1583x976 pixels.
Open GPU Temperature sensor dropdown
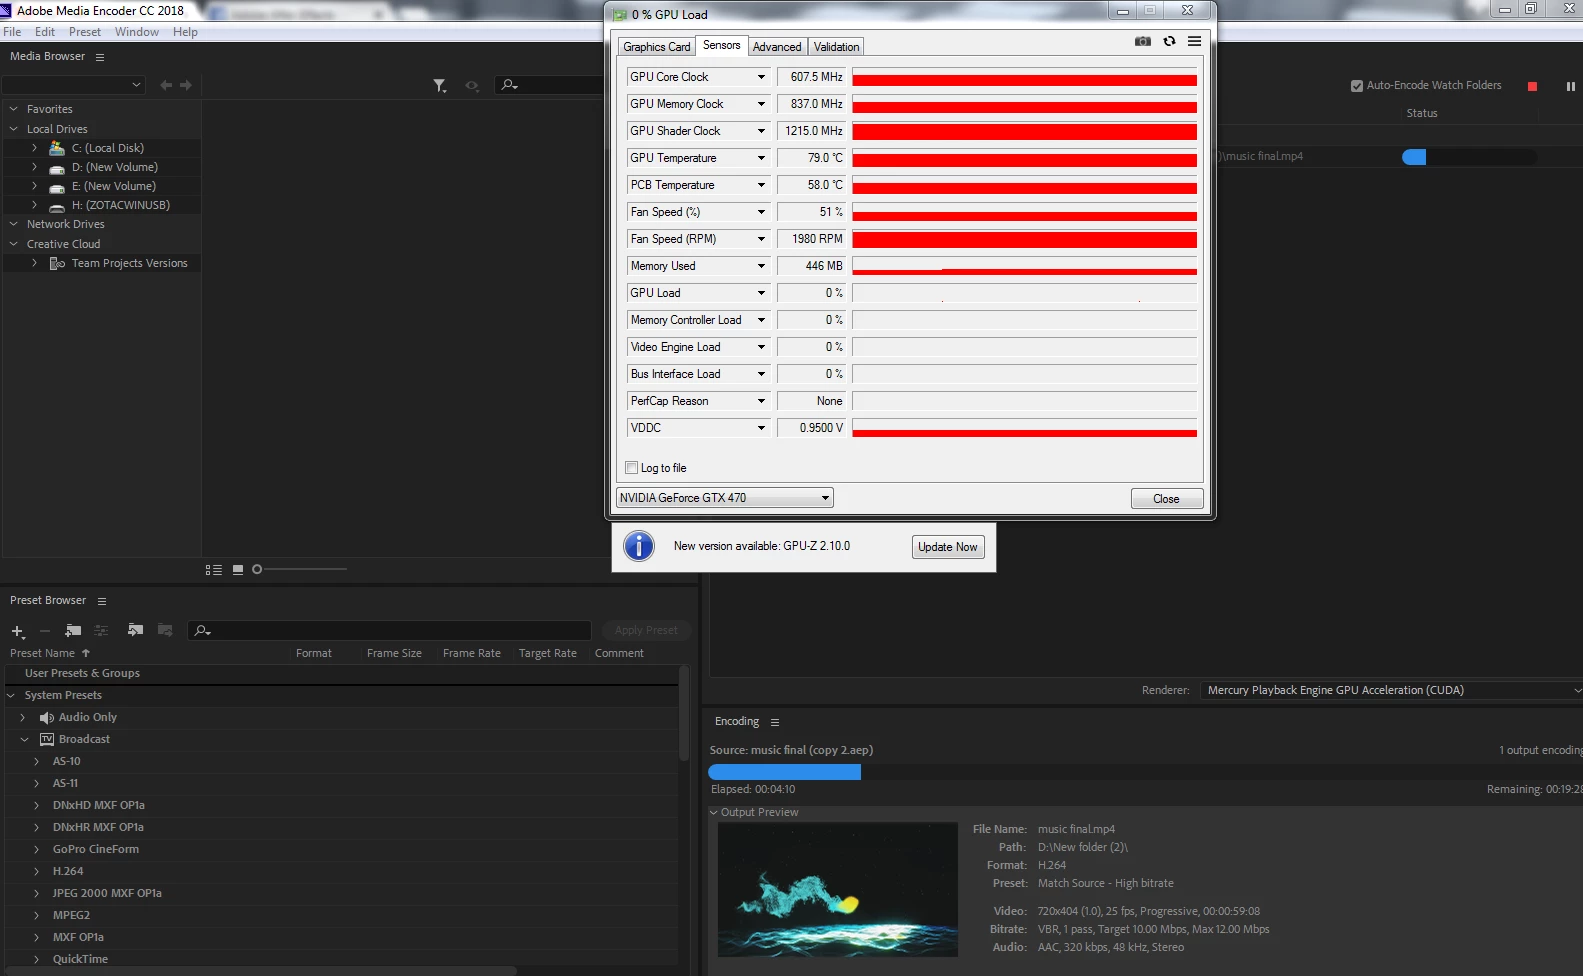761,158
